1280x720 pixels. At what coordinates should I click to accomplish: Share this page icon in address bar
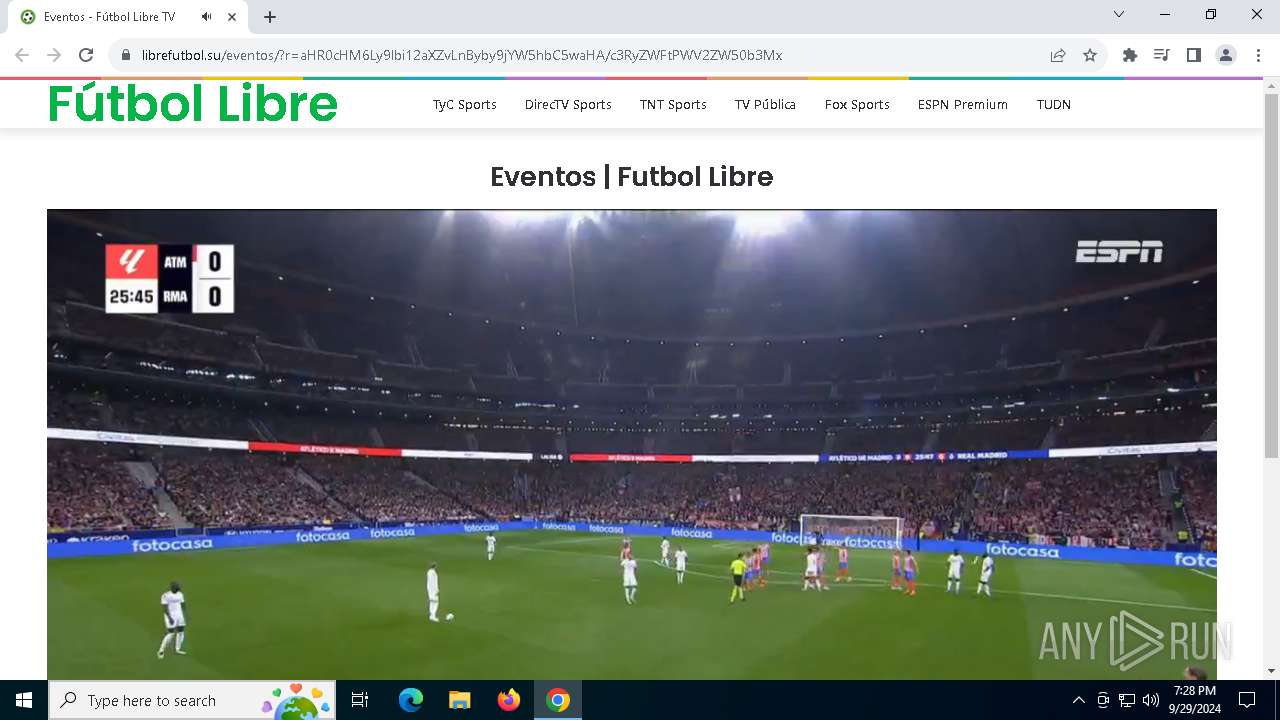[x=1058, y=56]
